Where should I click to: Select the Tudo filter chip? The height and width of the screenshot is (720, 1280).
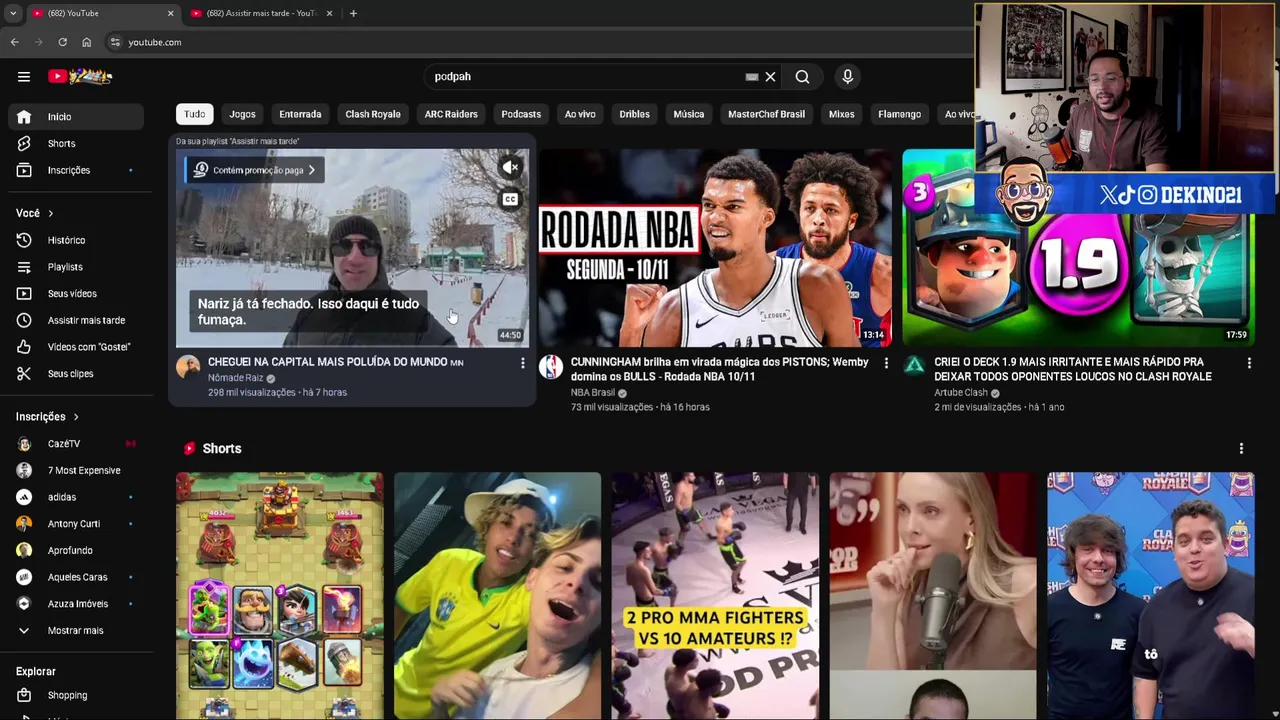point(195,114)
